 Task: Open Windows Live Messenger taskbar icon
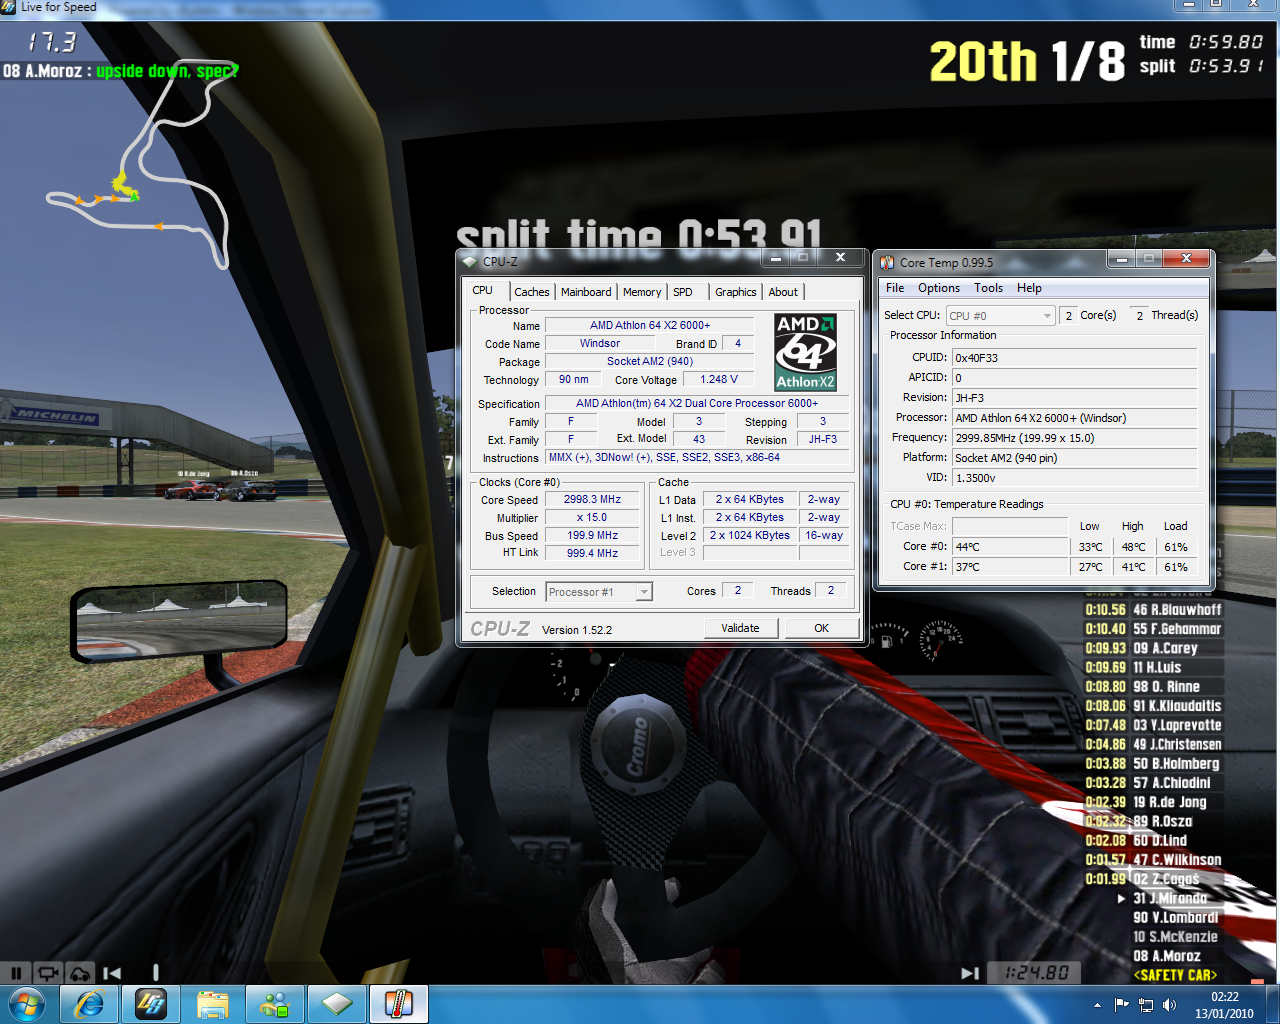coord(275,1004)
